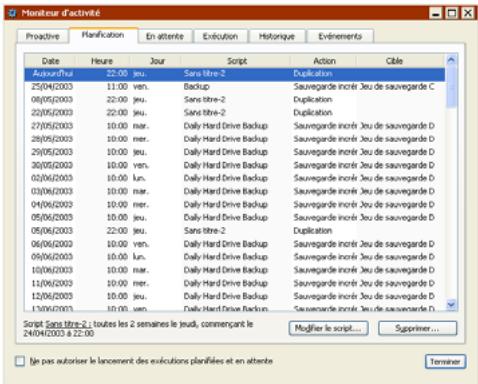This screenshot has width=478, height=384.
Task: Select the 22/05/2003 Duplication row
Action: (x=235, y=113)
